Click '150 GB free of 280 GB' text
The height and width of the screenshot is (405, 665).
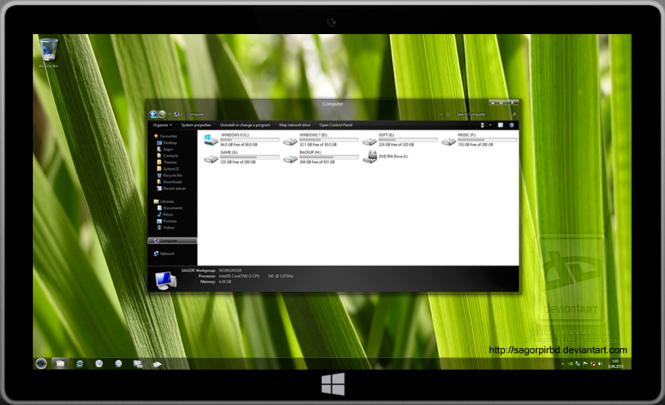point(475,145)
